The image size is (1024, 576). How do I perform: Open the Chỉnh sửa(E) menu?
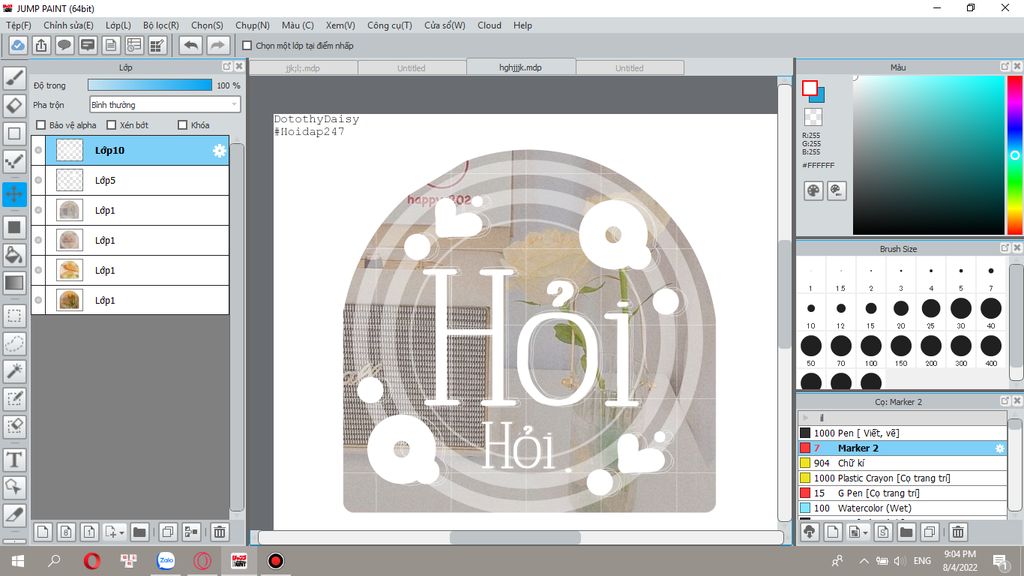(69, 25)
